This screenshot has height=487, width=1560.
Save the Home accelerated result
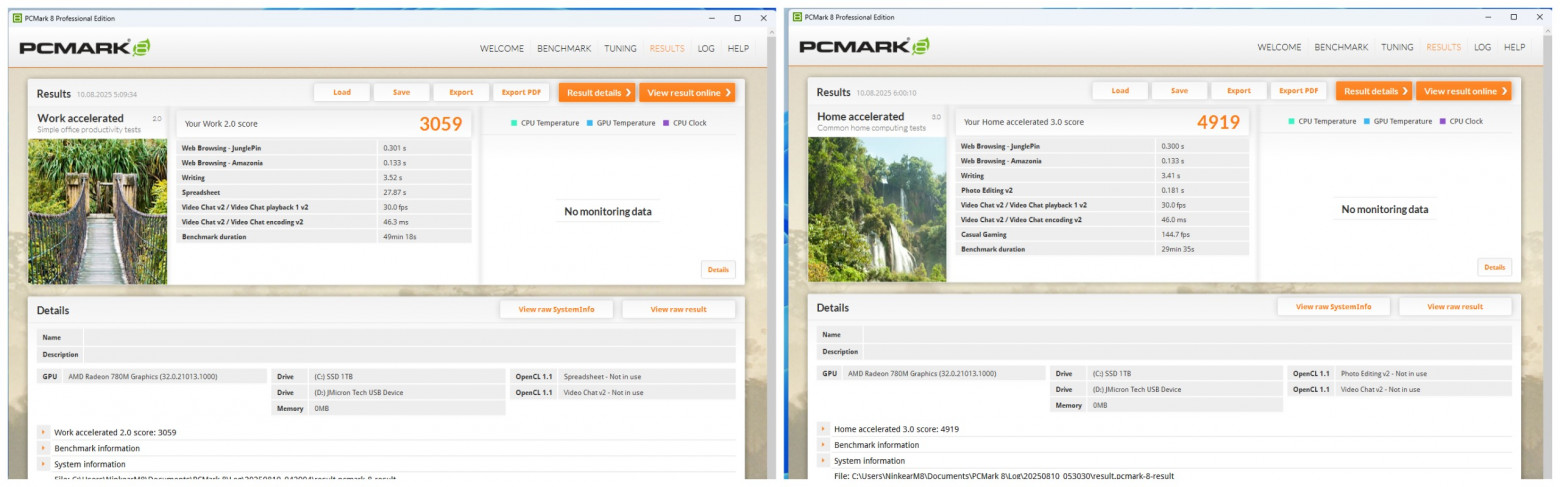(1179, 91)
